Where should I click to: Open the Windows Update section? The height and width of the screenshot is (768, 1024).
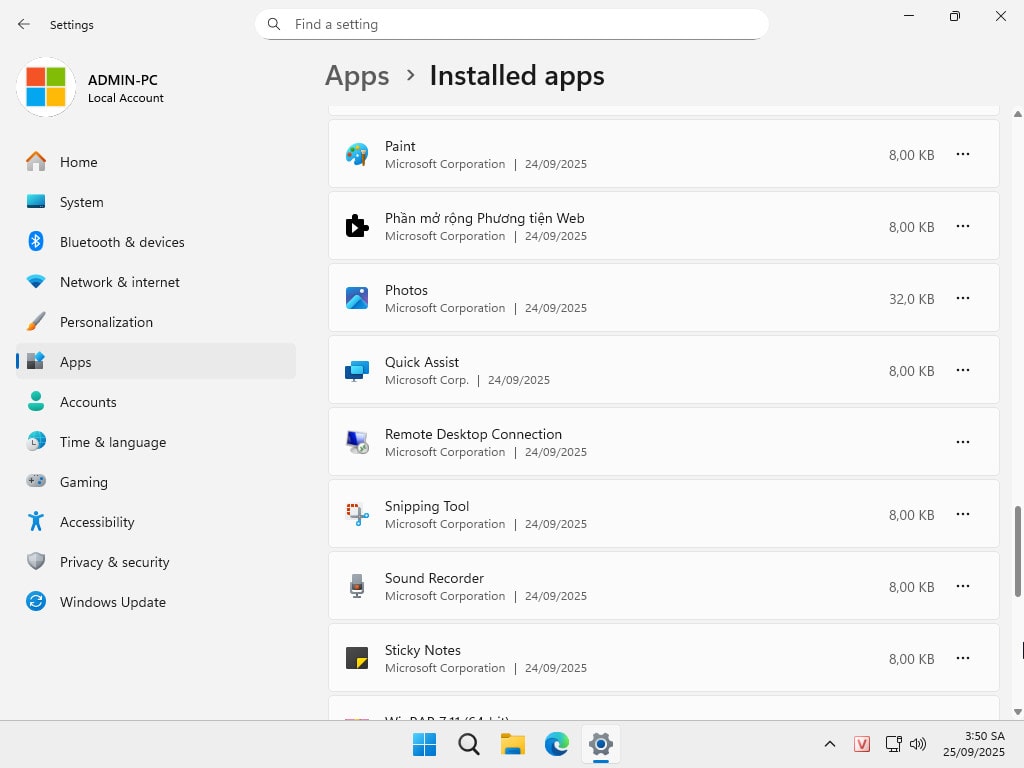click(112, 602)
